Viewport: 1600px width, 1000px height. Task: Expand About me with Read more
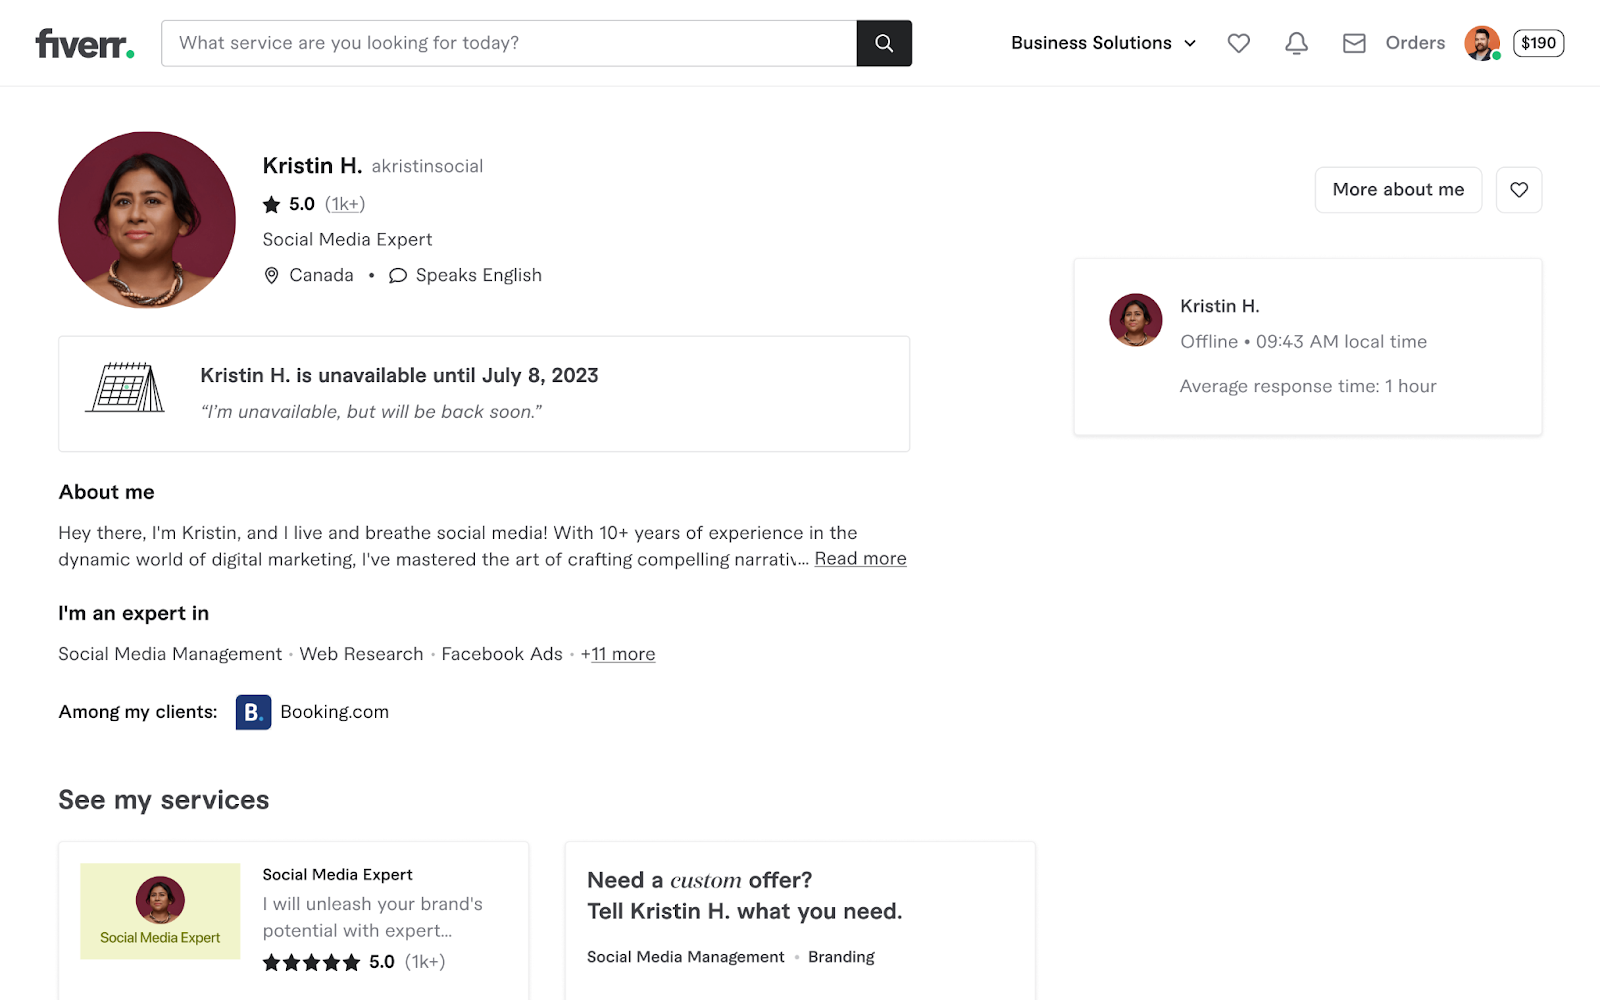click(860, 559)
